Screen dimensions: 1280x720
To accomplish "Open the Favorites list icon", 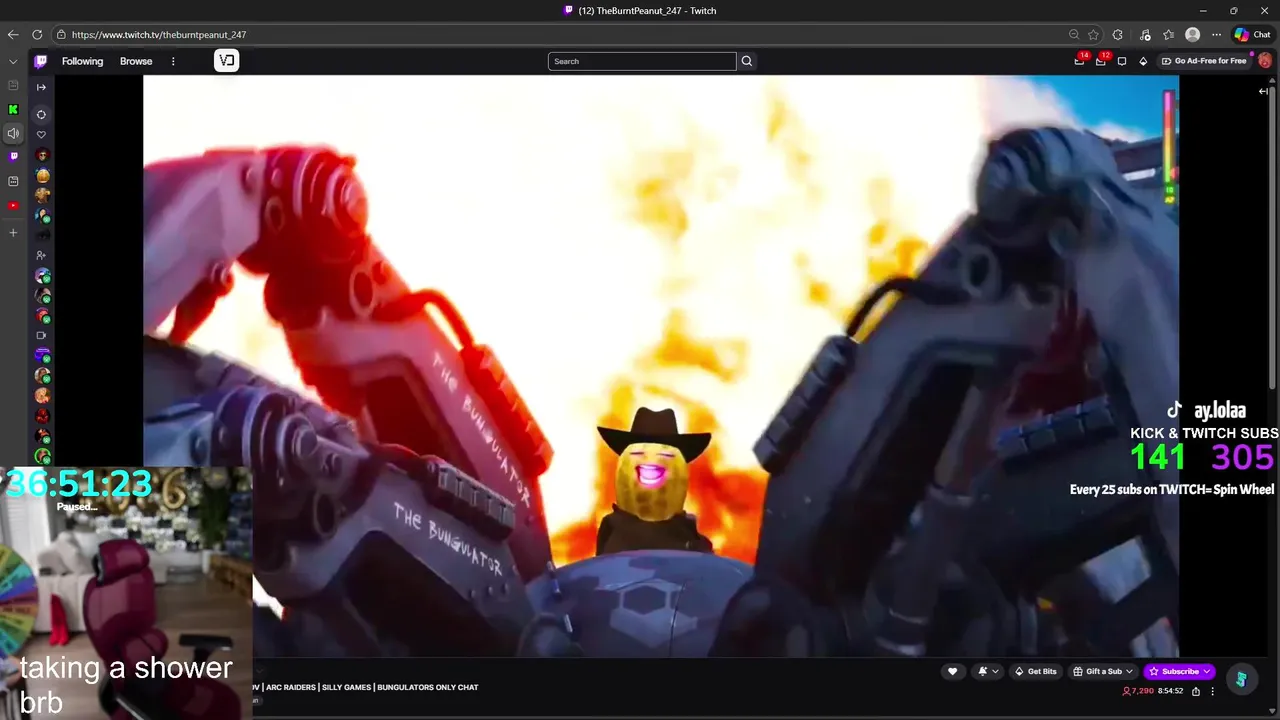I will pos(1168,34).
